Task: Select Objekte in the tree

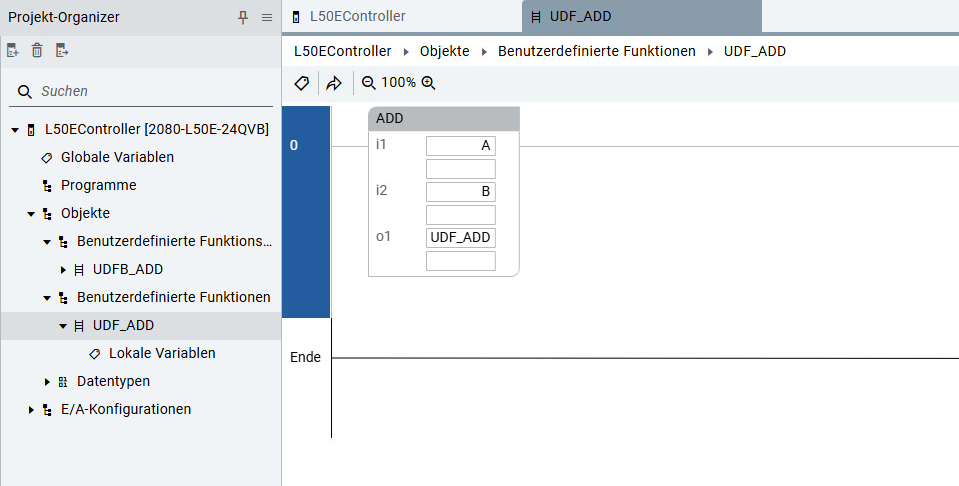Action: [86, 213]
